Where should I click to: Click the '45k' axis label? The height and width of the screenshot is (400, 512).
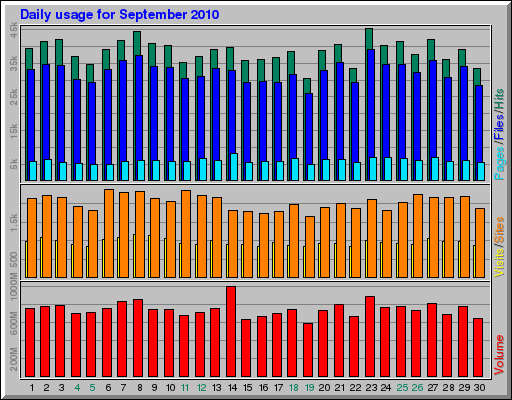coord(14,30)
